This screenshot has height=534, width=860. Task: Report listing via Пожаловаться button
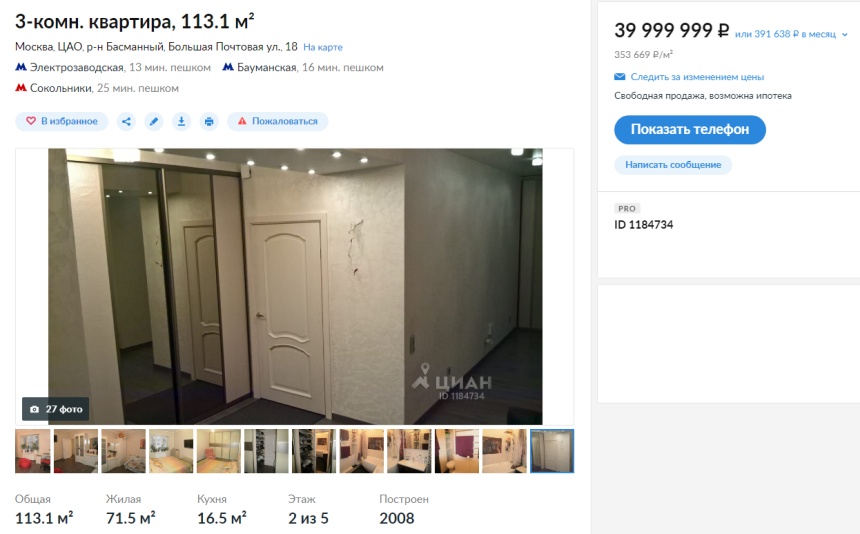(x=278, y=121)
